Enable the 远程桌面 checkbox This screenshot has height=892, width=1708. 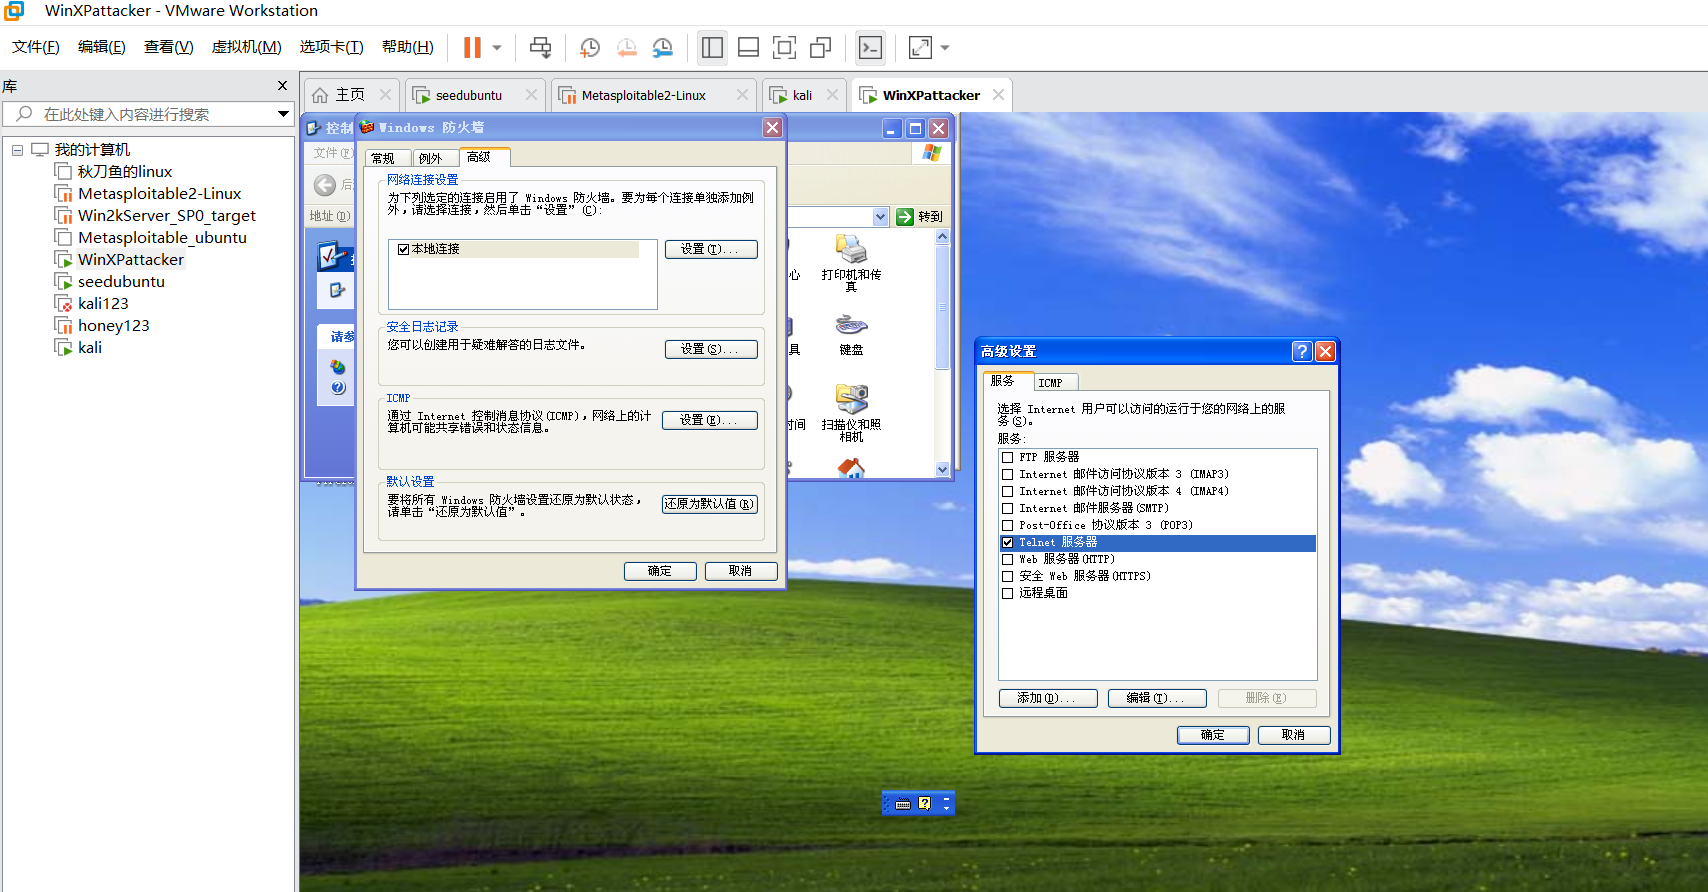pyautogui.click(x=1008, y=593)
